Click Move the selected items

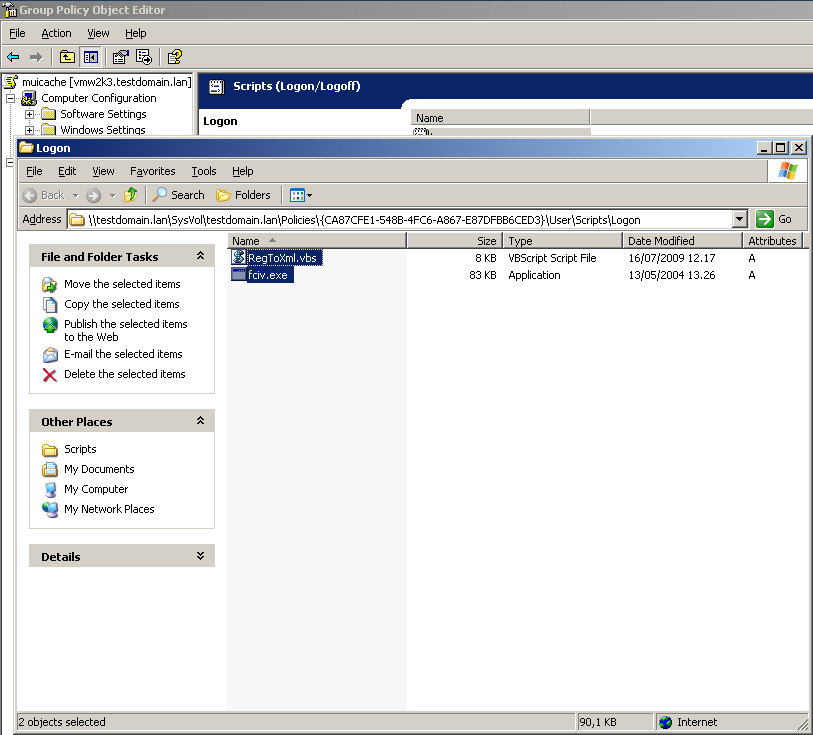[x=122, y=284]
